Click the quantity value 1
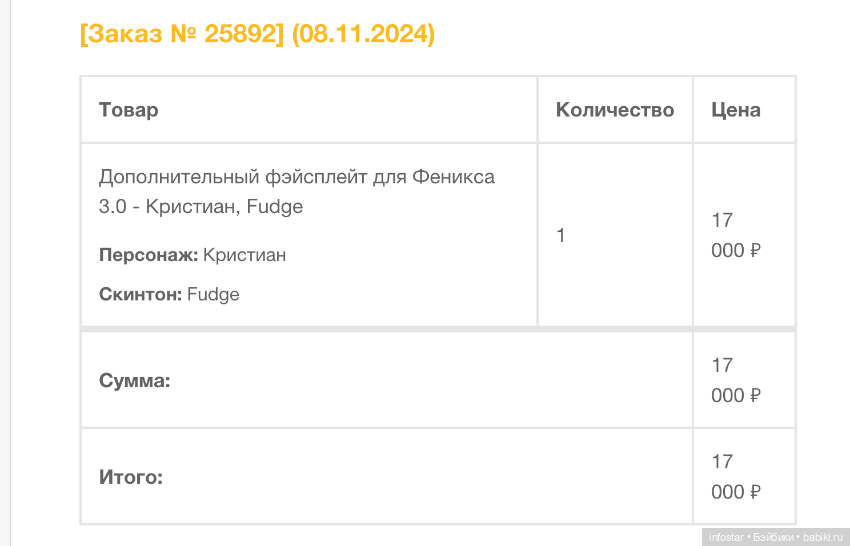 pyautogui.click(x=561, y=236)
